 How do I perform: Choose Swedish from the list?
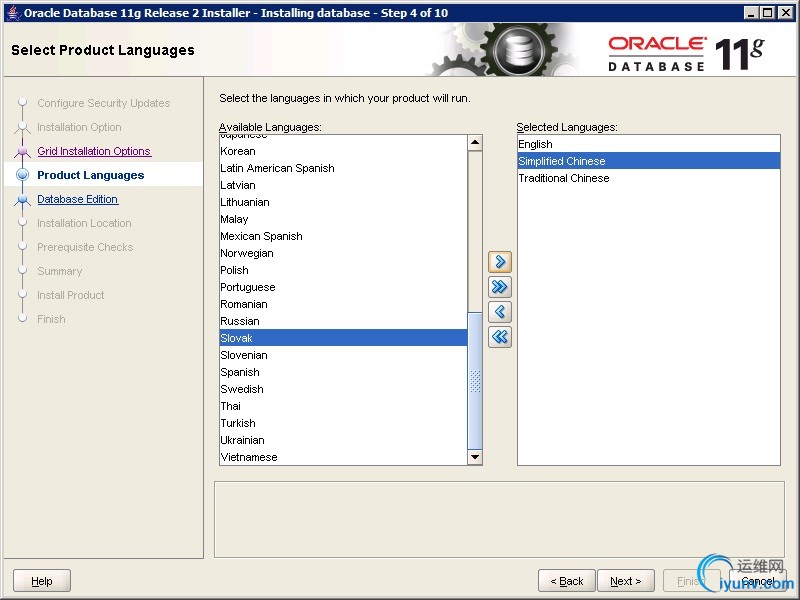pos(343,389)
